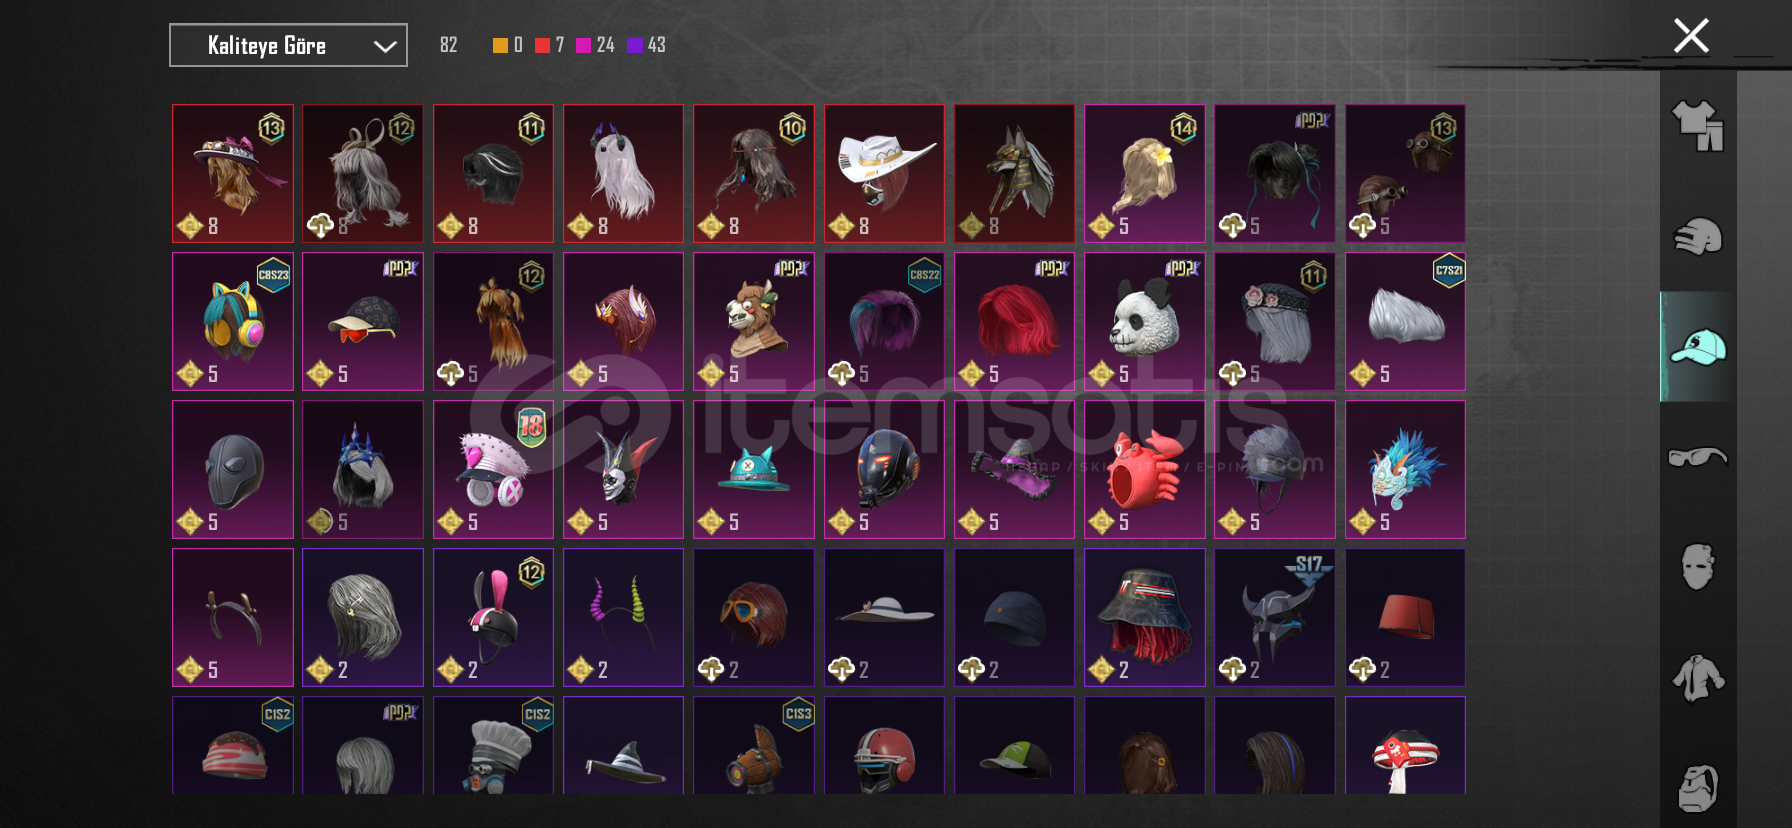Filter by the red quality swatch
The image size is (1792, 828).
tap(542, 45)
